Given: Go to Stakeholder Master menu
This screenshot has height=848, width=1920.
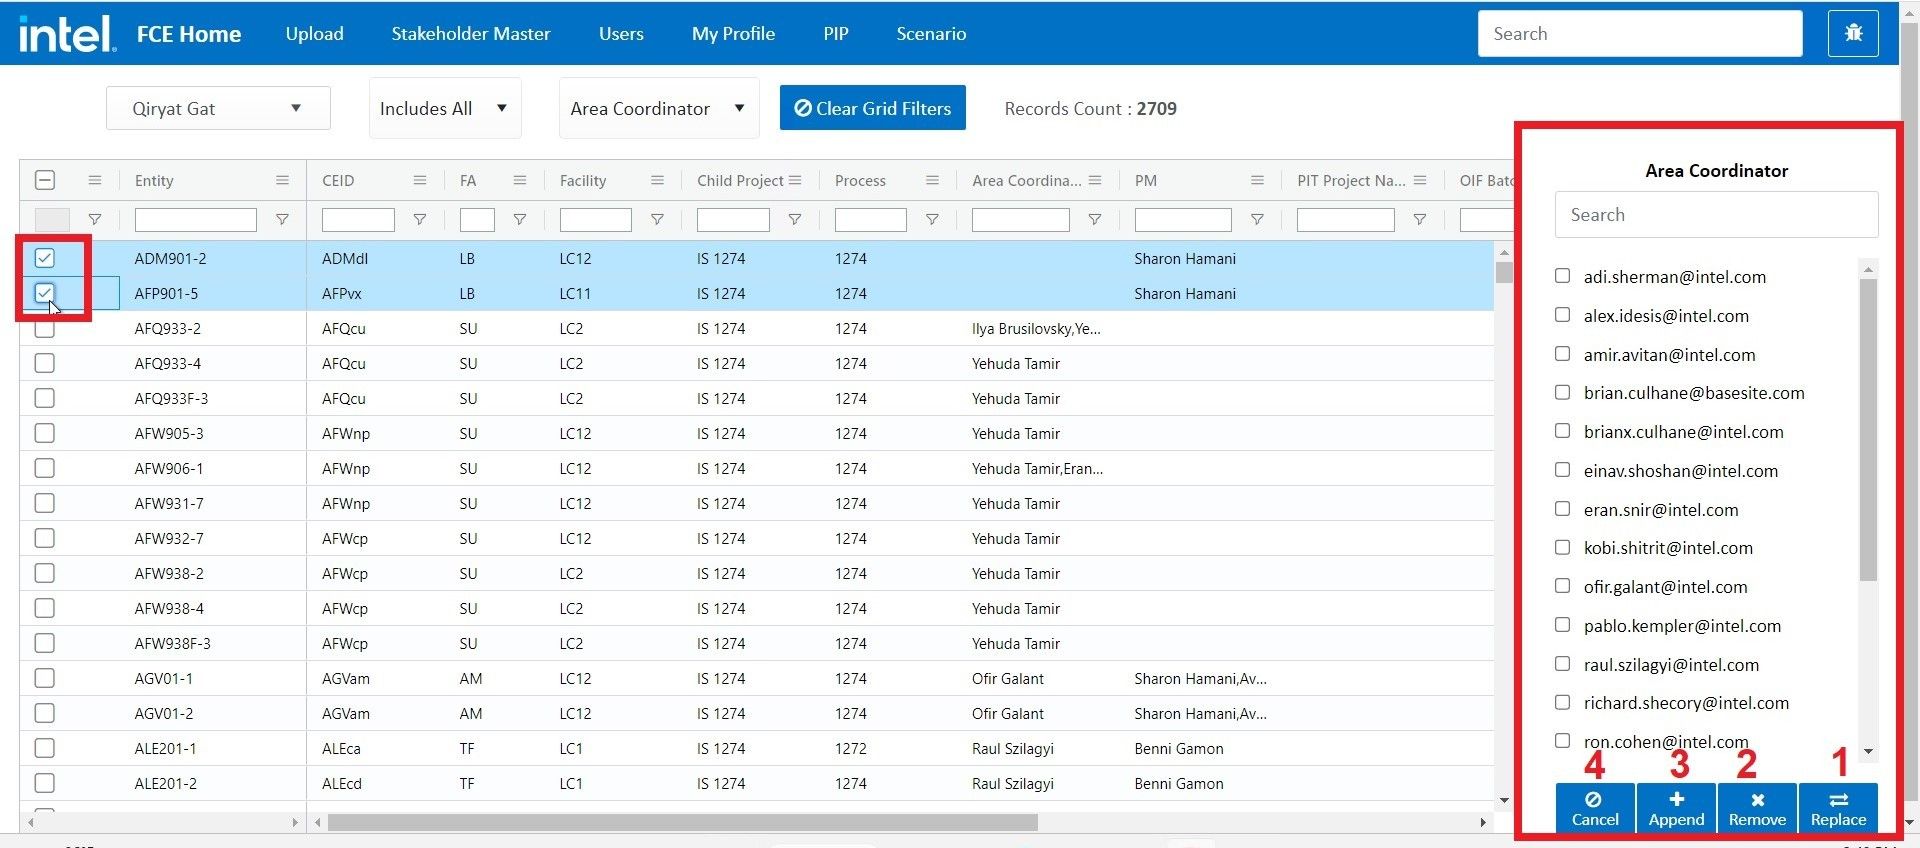Looking at the screenshot, I should point(470,33).
